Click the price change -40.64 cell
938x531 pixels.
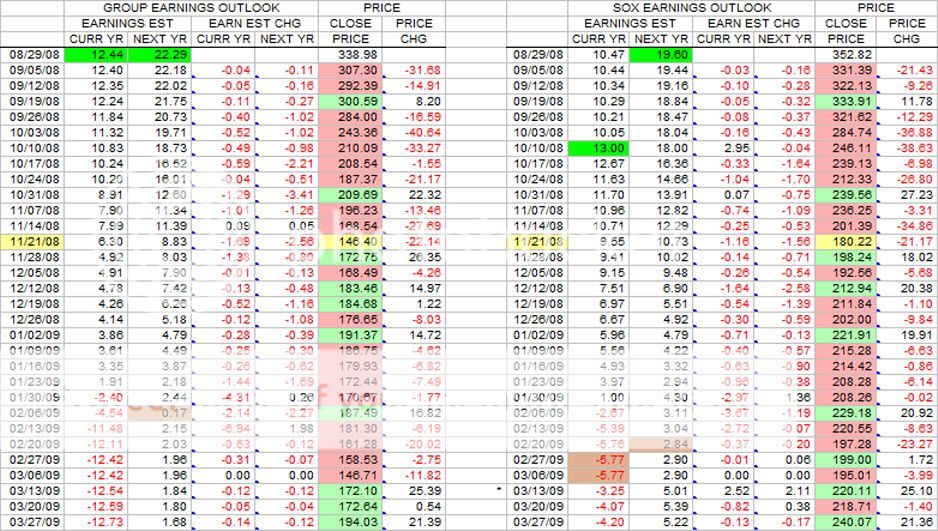coord(413,132)
